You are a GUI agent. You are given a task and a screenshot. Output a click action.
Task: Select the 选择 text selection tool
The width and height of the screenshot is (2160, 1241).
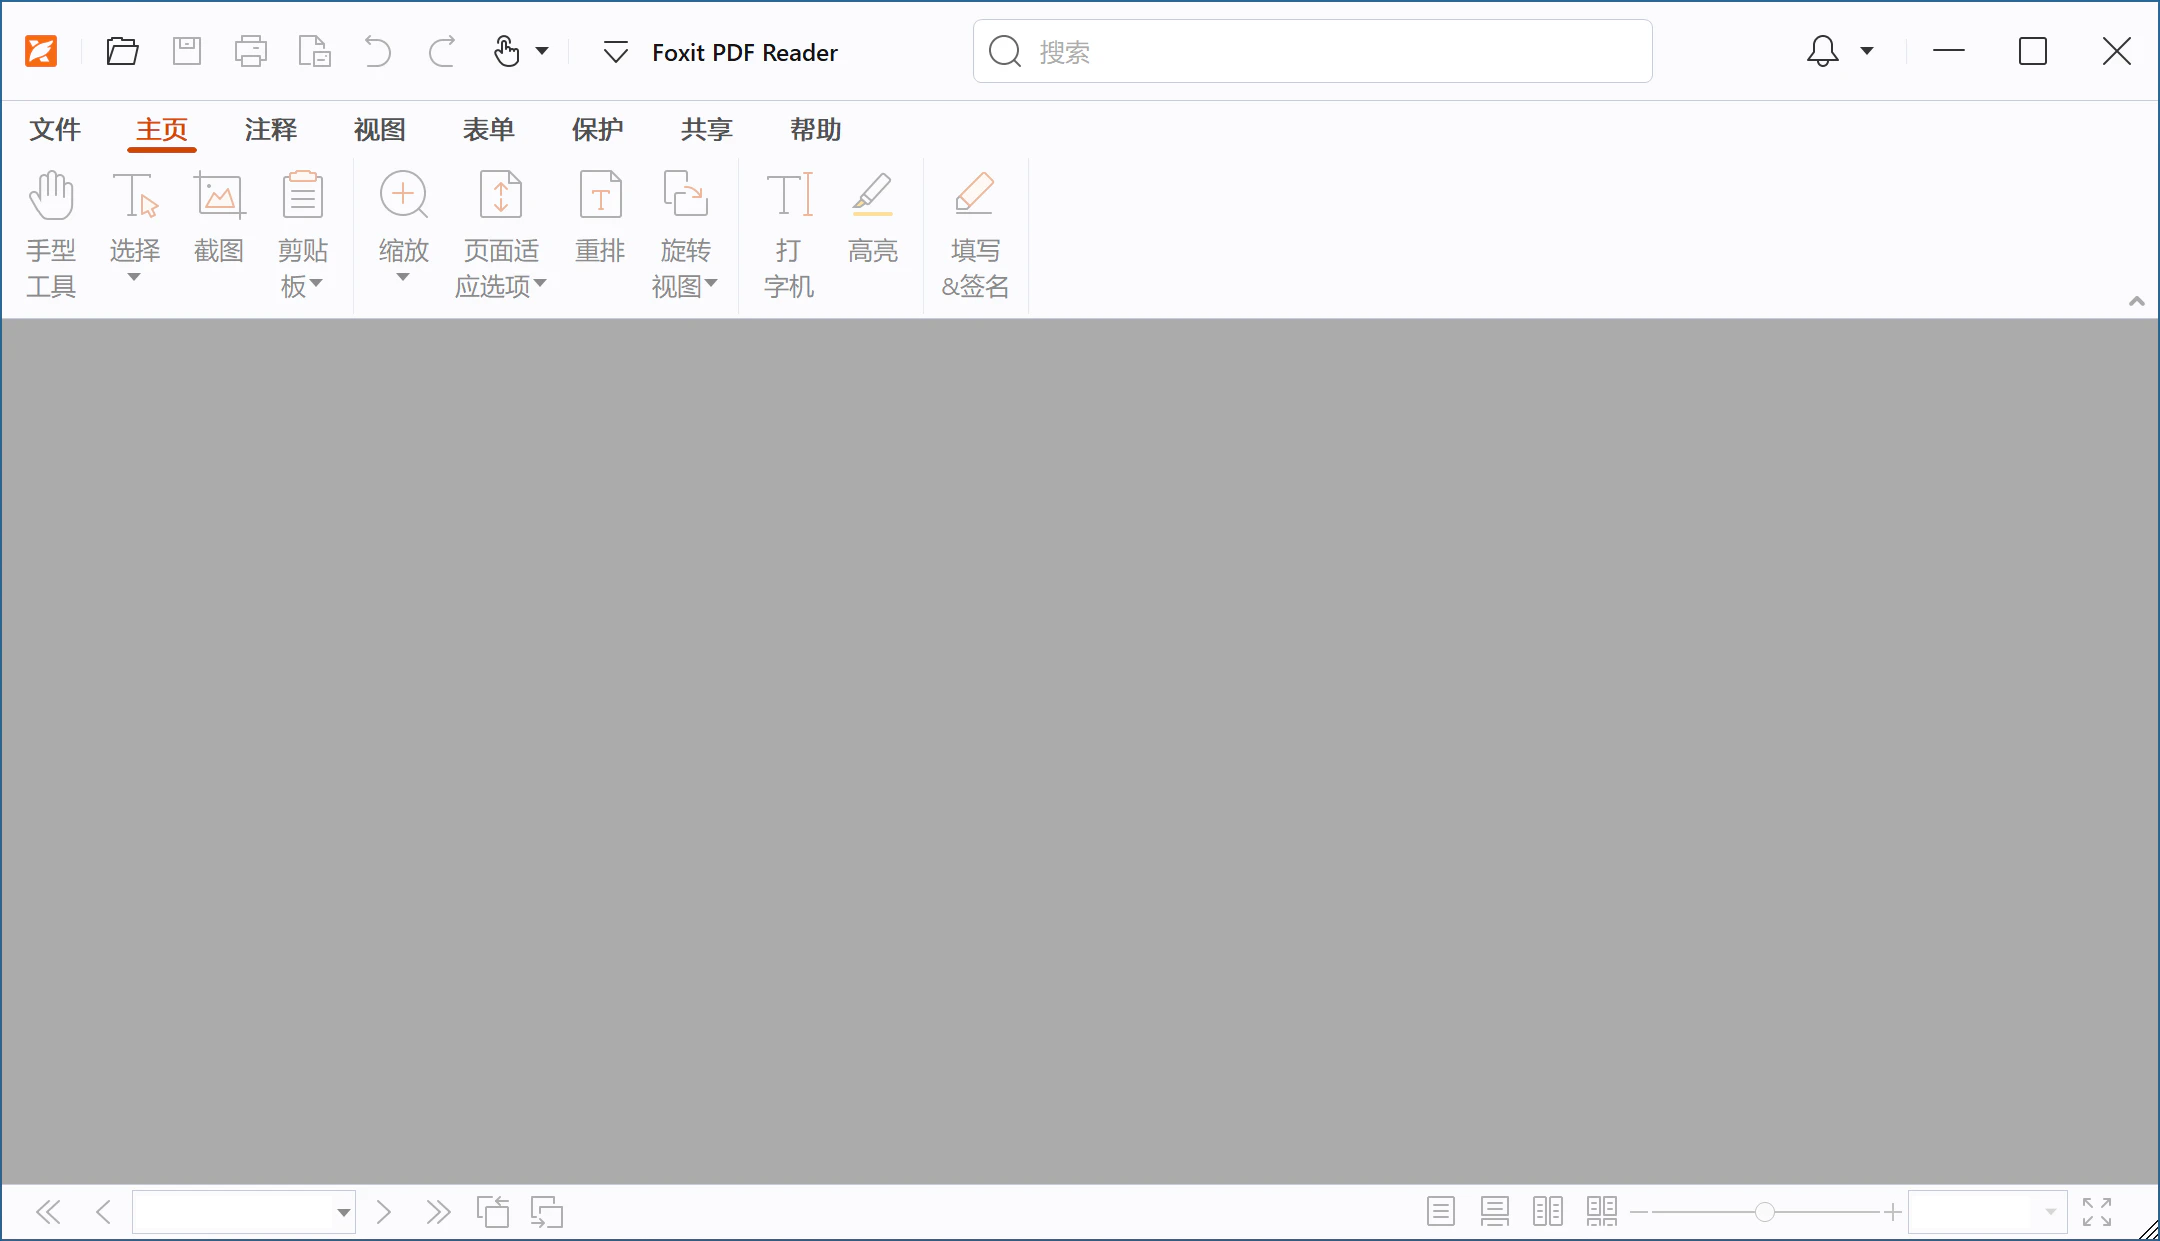click(135, 215)
